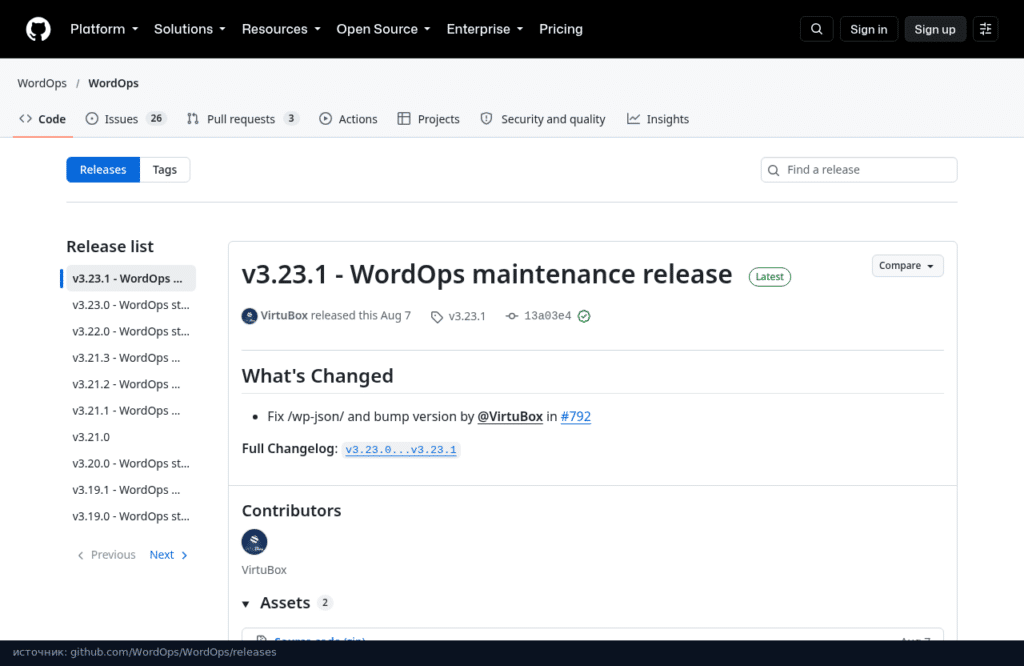Select v3.21.2 in the release list
1024x666 pixels.
point(131,384)
